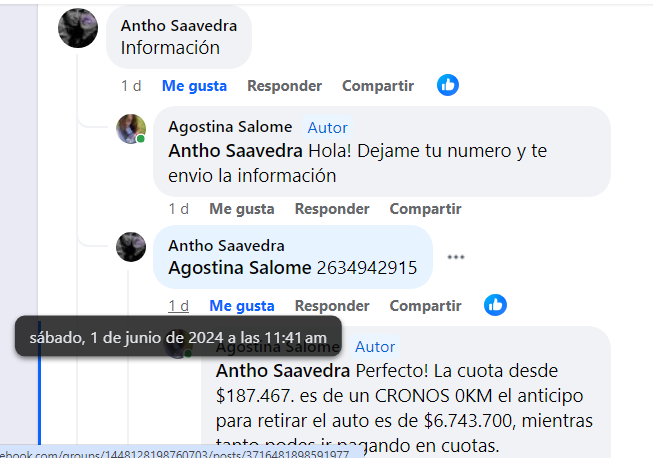The width and height of the screenshot is (653, 458).
Task: Click the Agostina Salome mention before the phone number
Action: [x=240, y=268]
